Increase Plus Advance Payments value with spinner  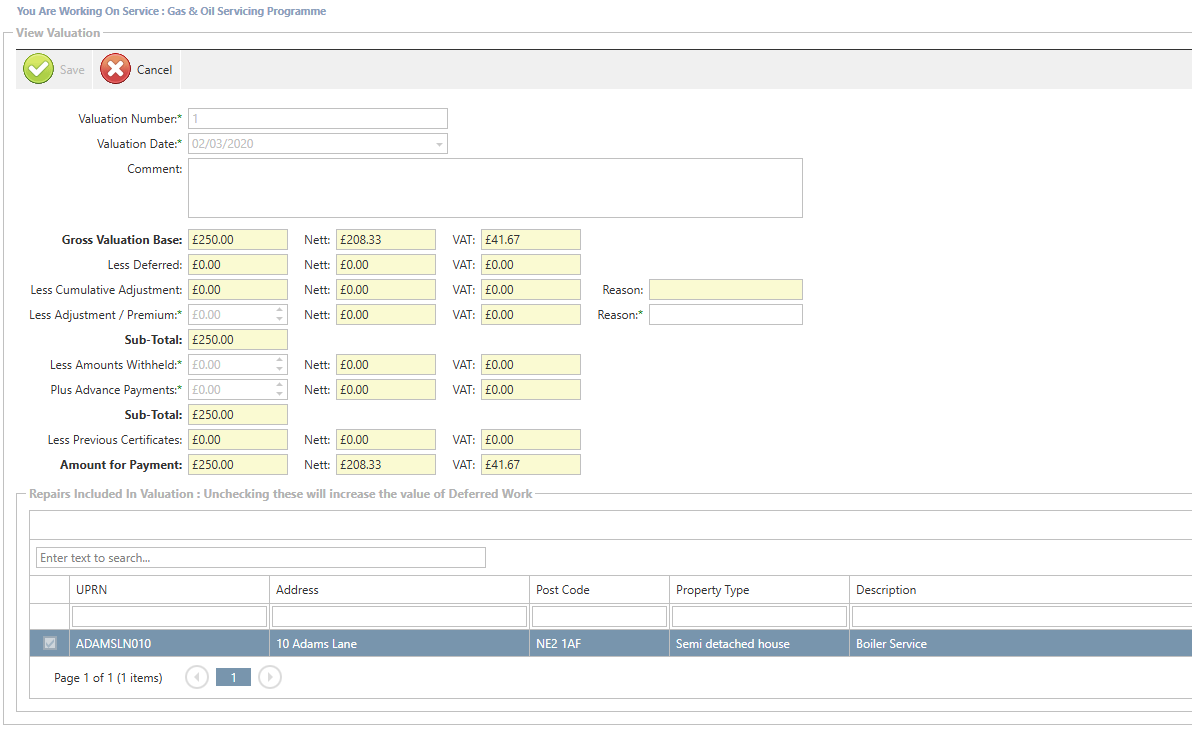tap(279, 385)
